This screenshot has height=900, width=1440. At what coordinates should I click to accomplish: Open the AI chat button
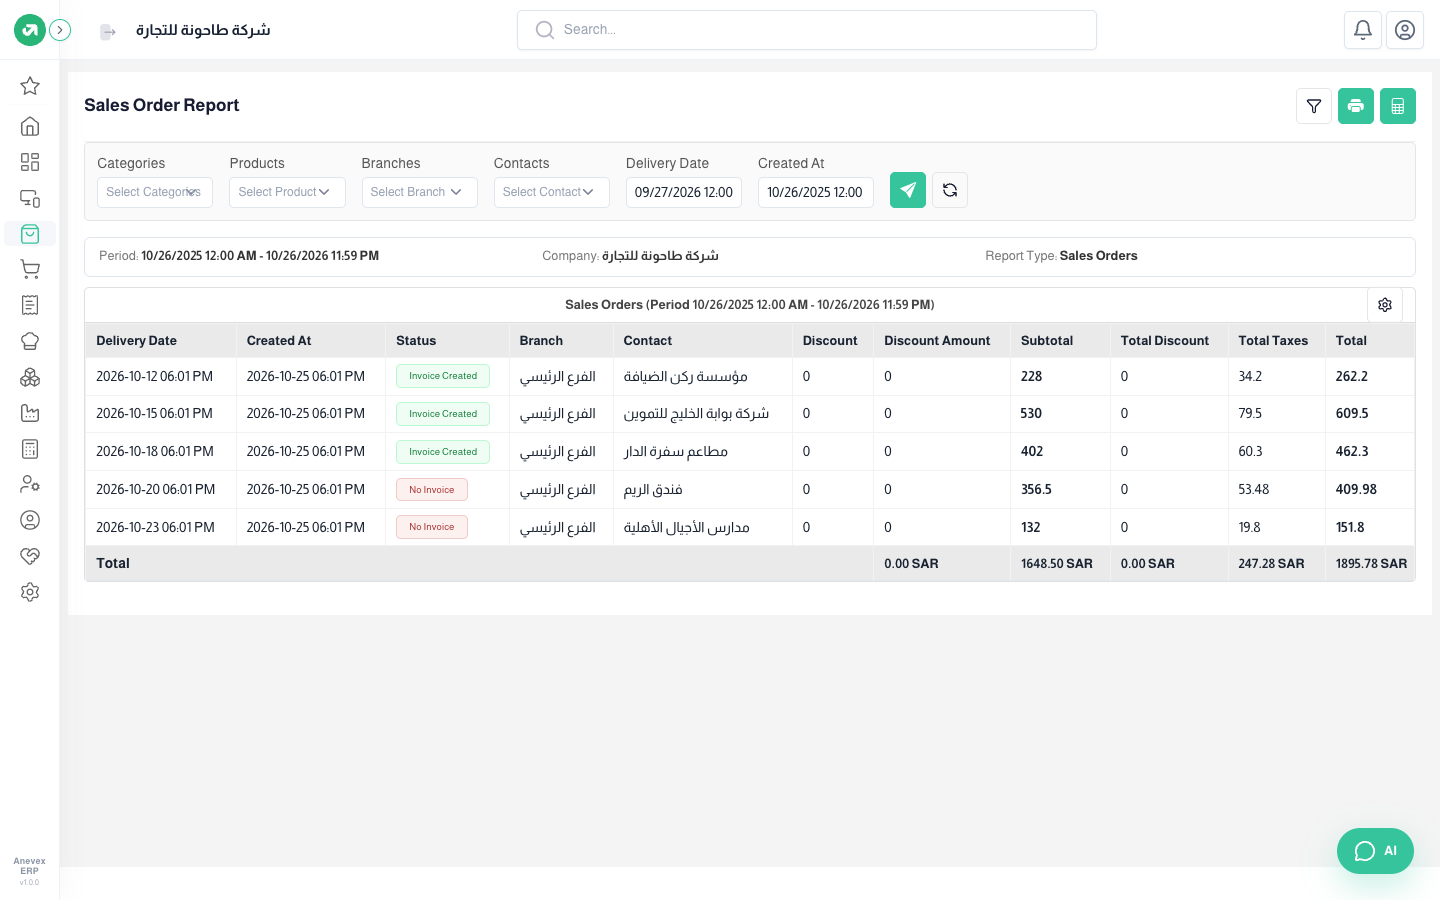pos(1375,851)
